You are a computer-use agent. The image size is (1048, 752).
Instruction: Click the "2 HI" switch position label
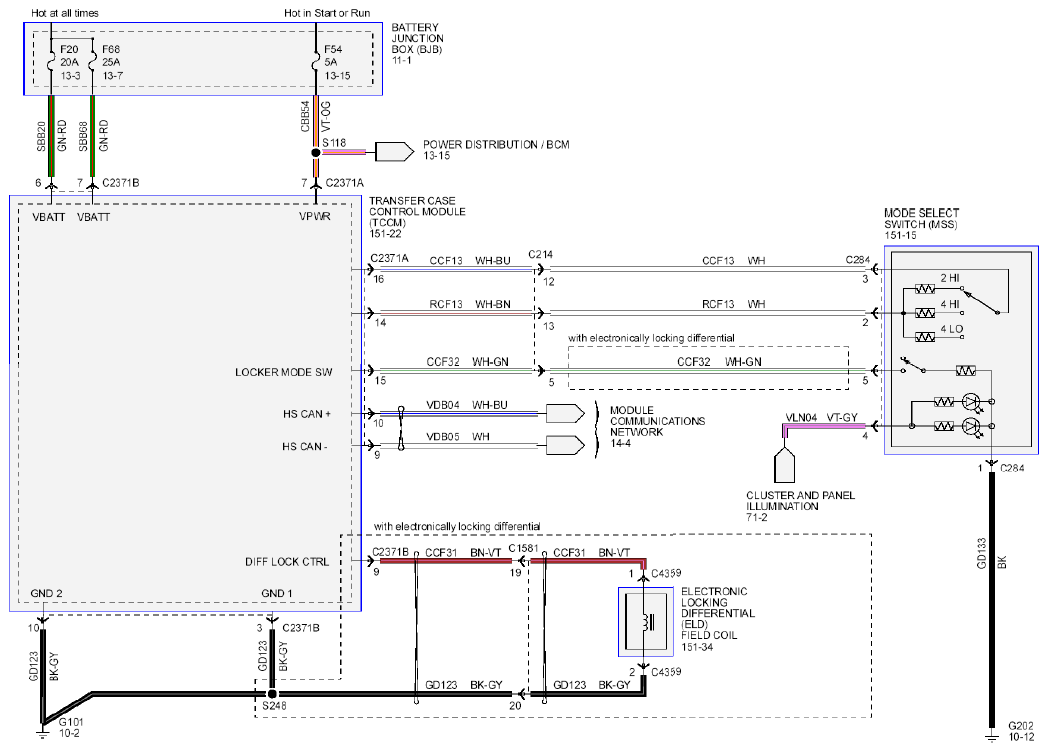(x=950, y=278)
